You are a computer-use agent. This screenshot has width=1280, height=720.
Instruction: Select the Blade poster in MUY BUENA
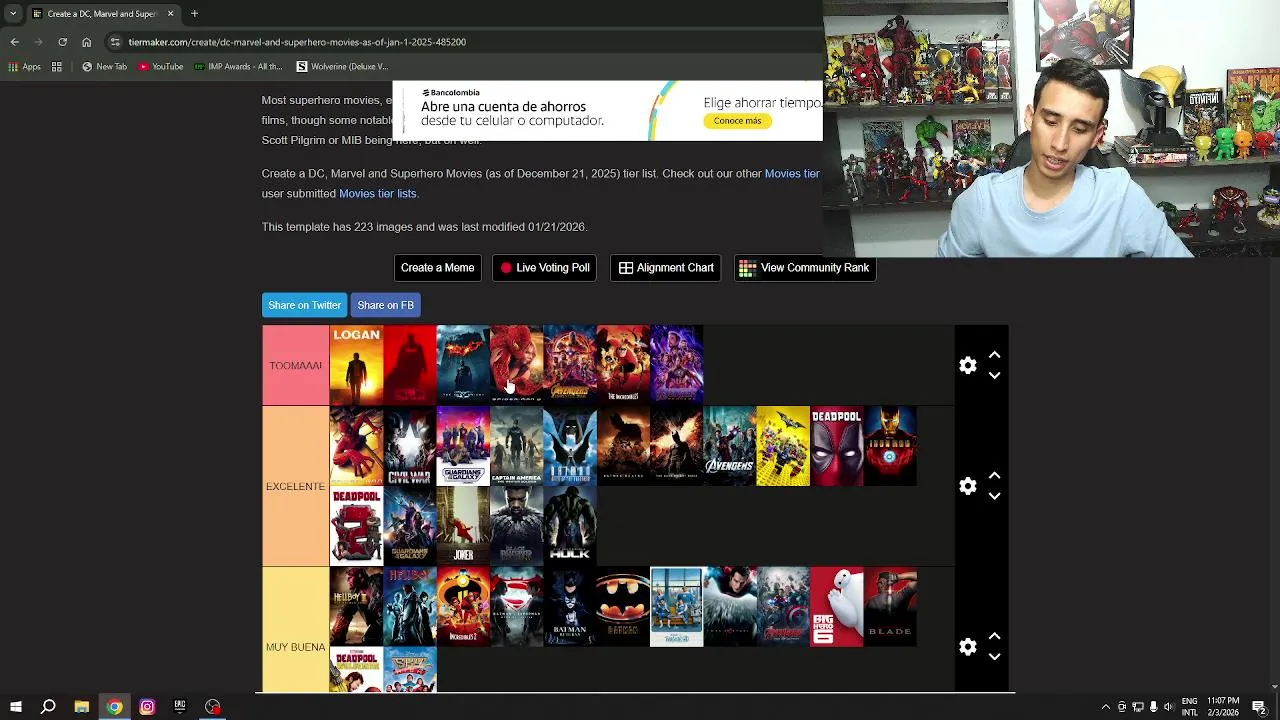click(890, 607)
